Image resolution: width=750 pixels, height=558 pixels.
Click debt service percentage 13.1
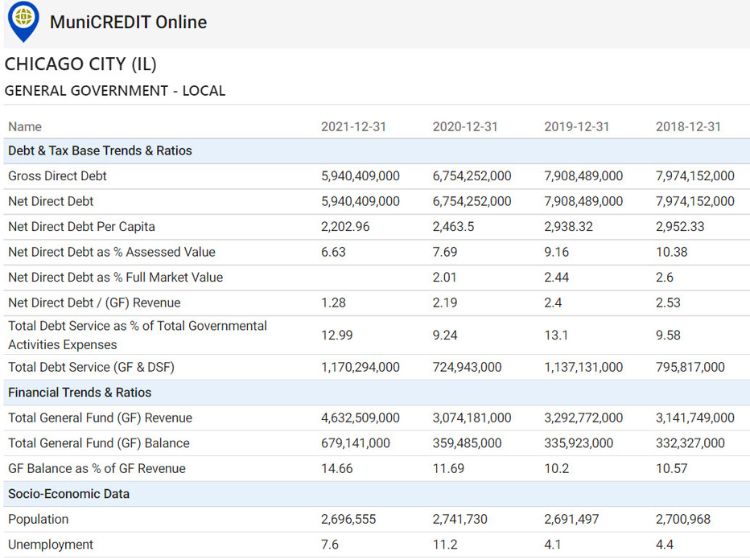tap(556, 335)
